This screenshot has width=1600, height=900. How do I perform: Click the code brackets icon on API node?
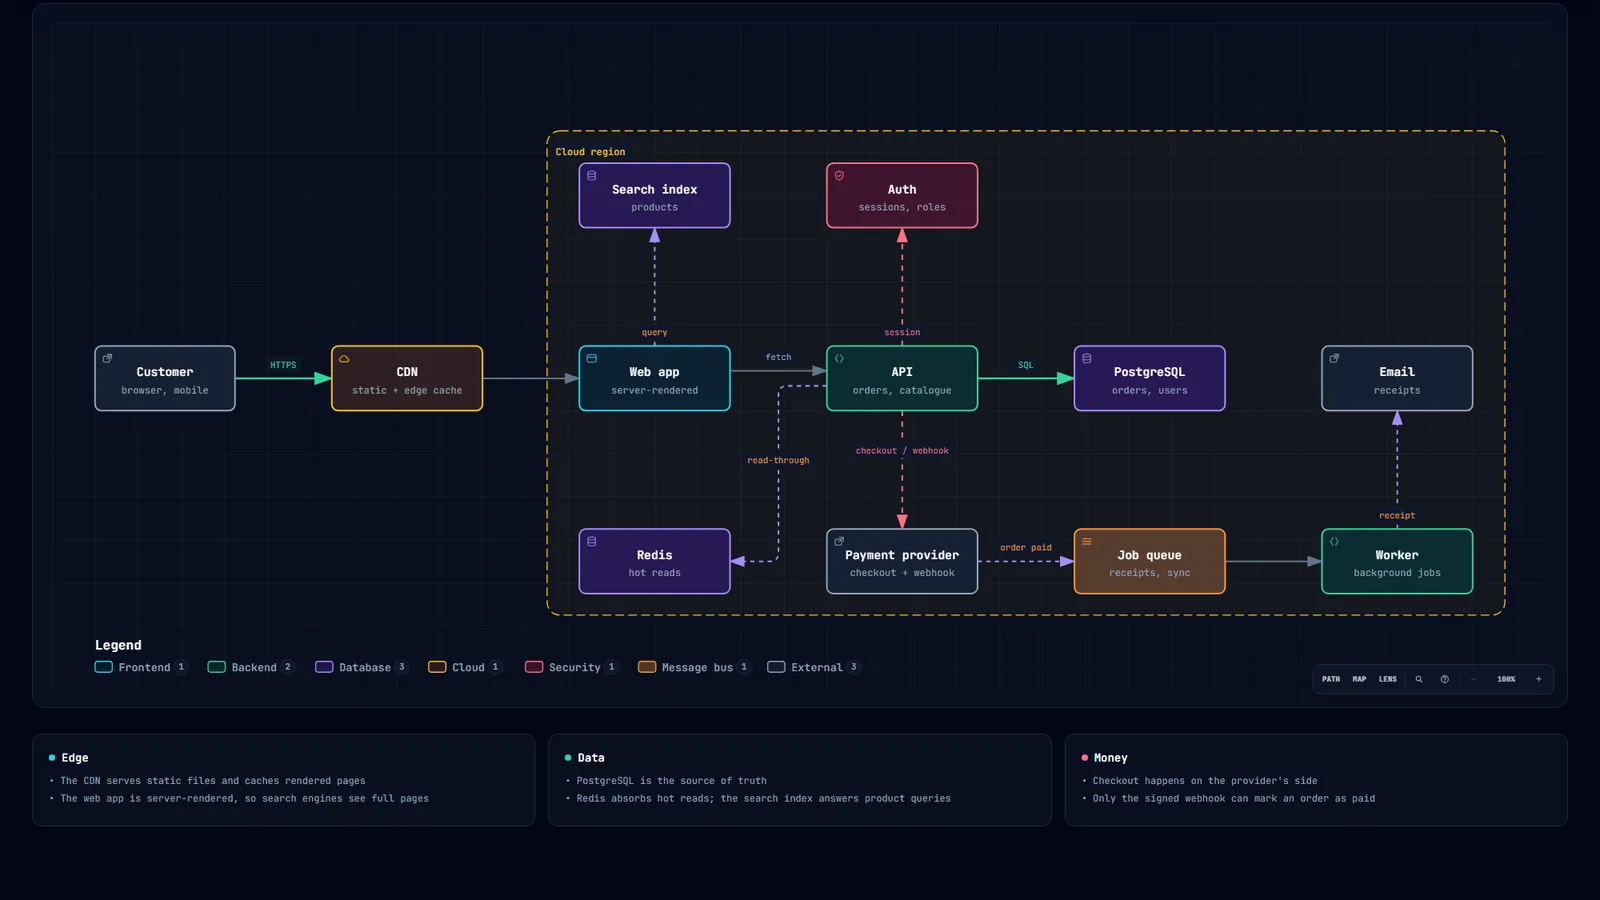(x=839, y=358)
